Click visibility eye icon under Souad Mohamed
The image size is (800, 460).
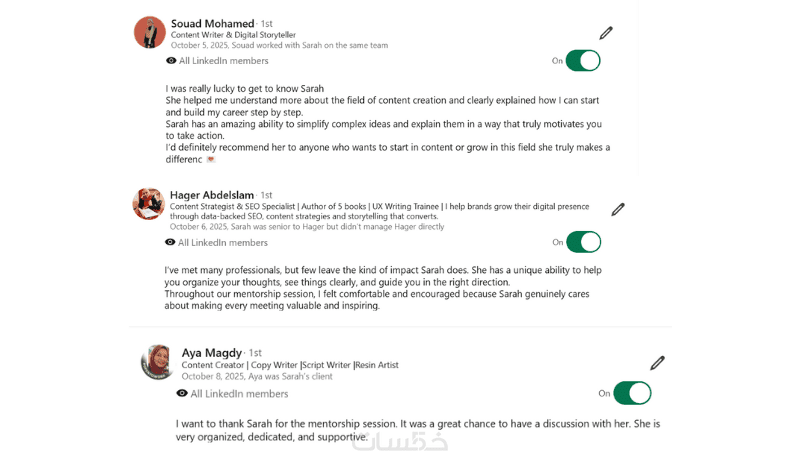tap(171, 61)
